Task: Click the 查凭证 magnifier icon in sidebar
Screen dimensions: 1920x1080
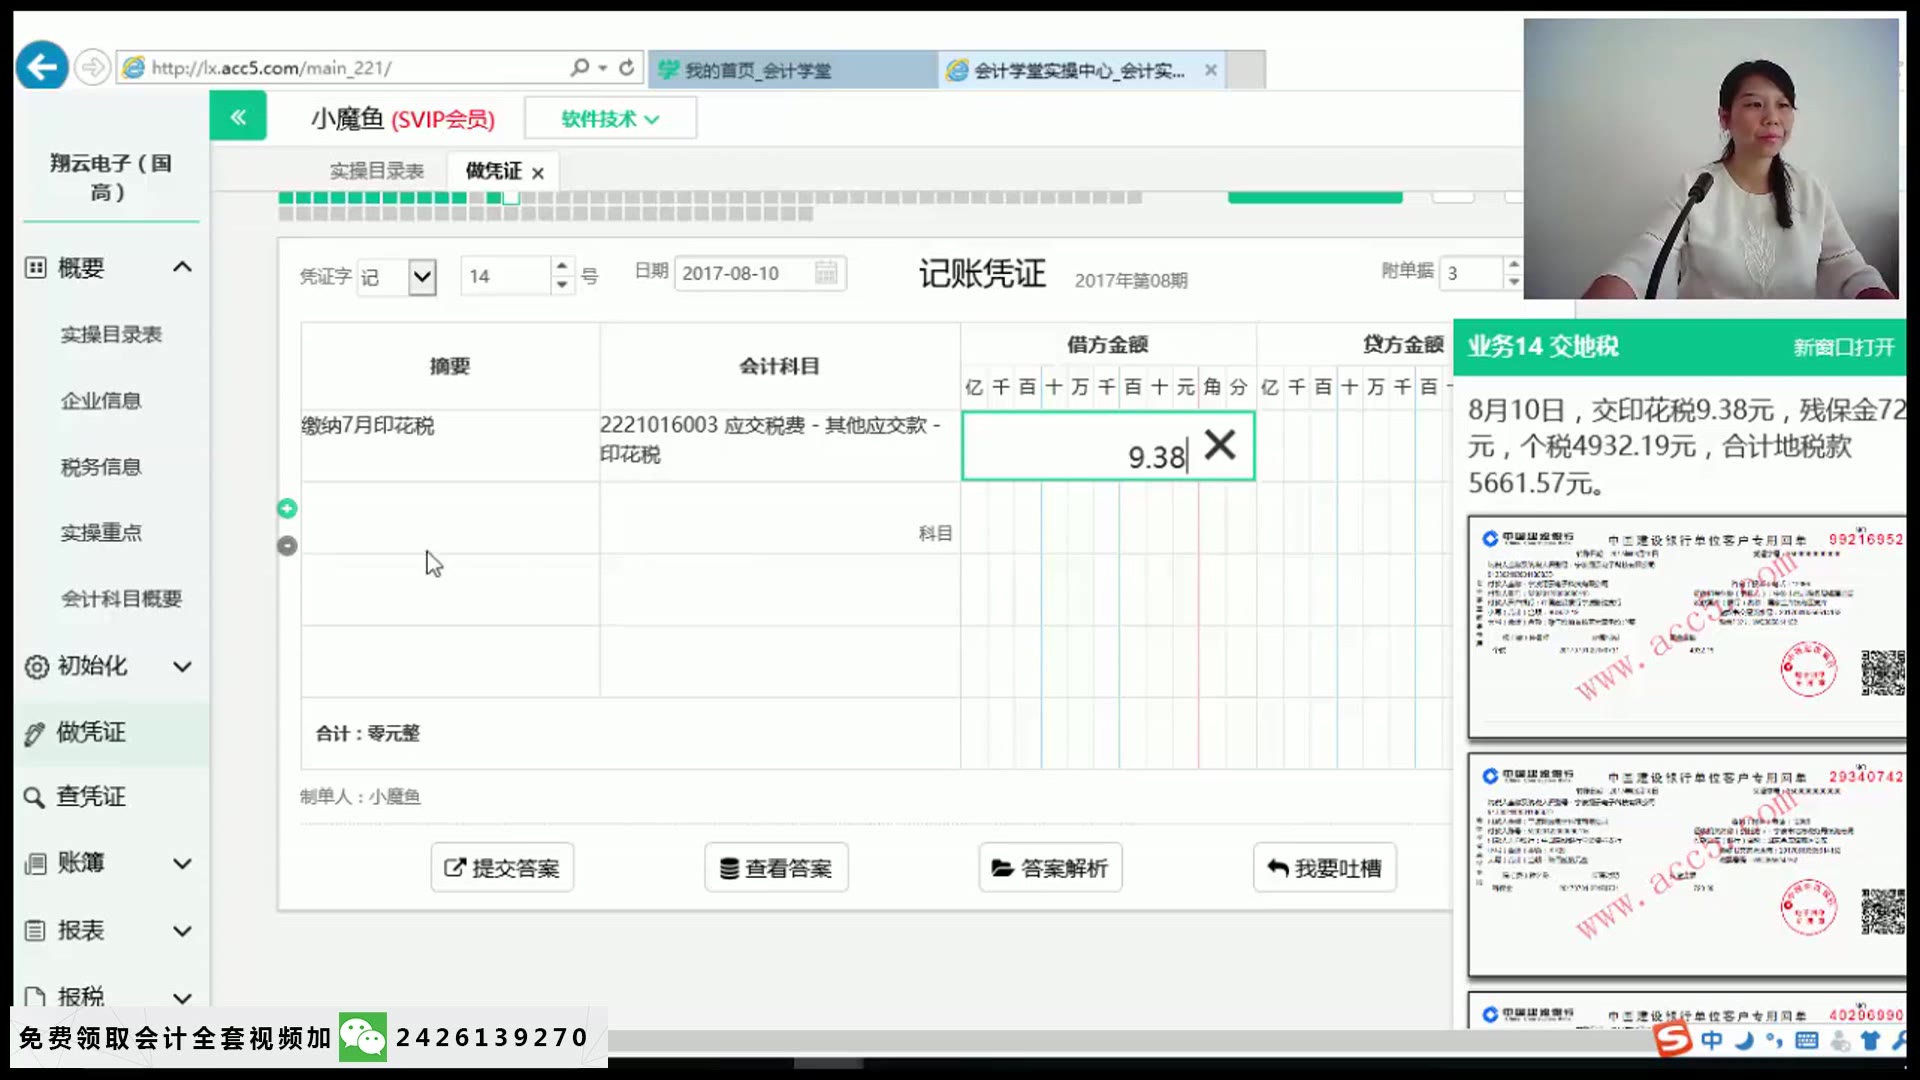Action: point(34,797)
